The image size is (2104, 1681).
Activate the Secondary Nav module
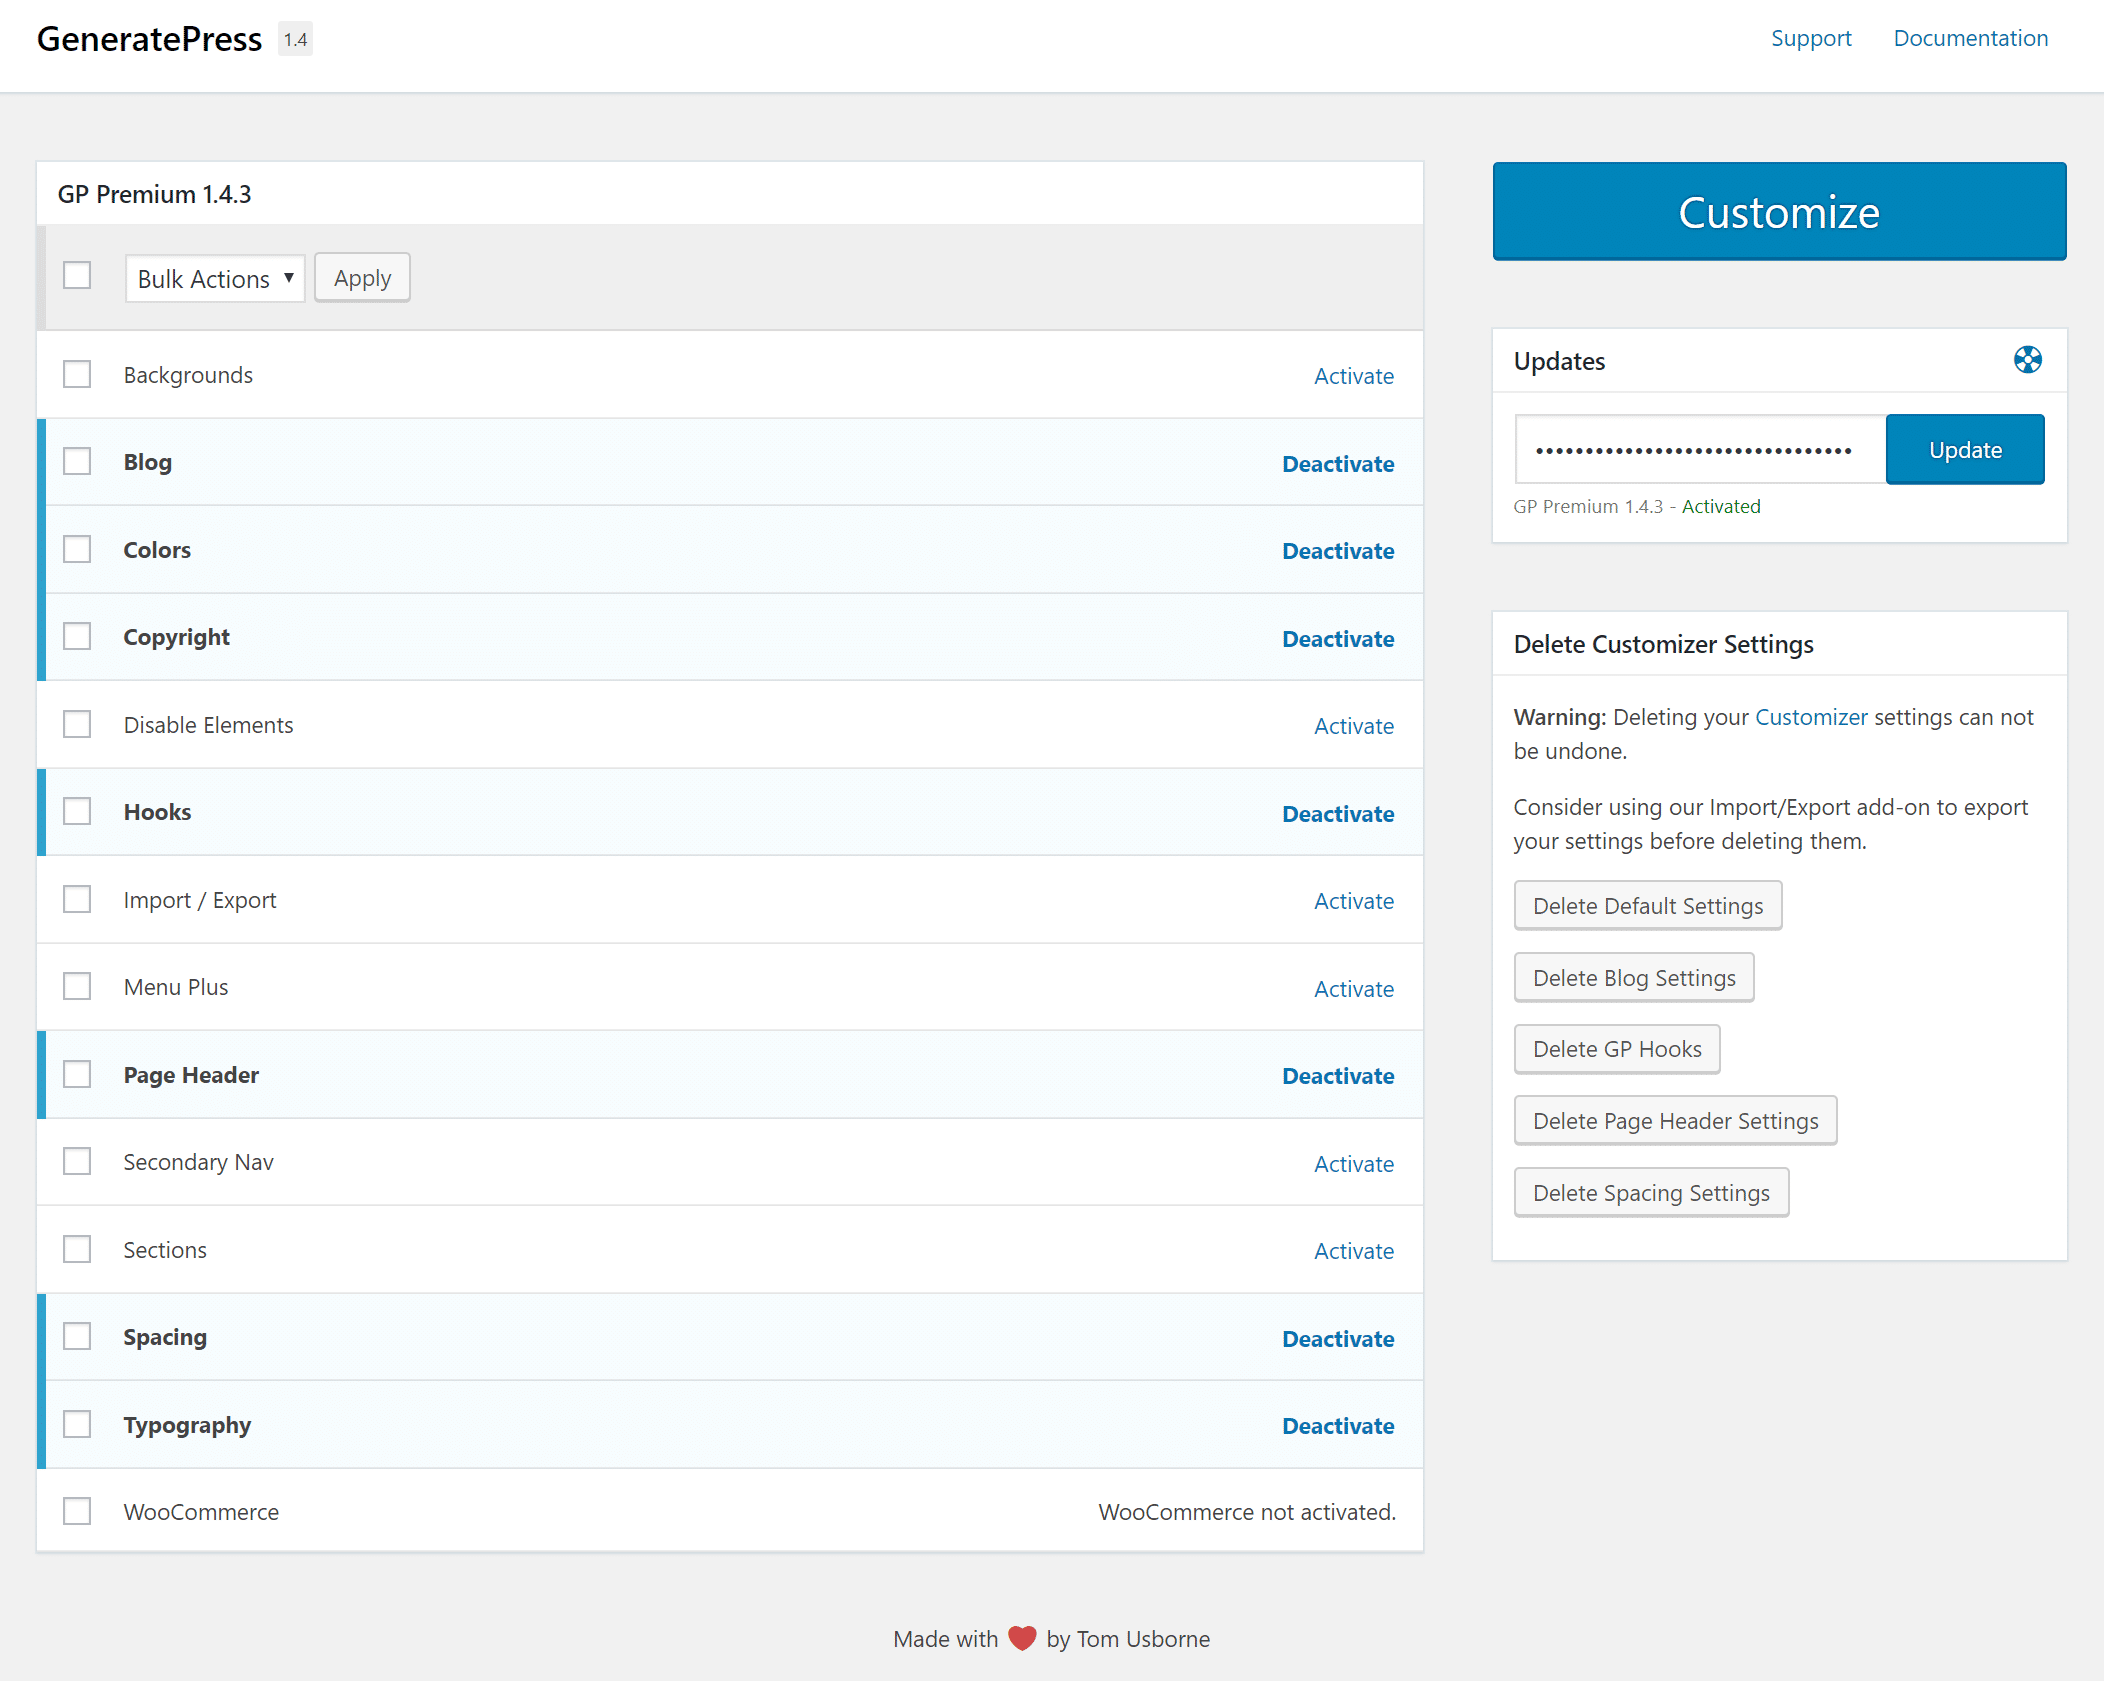pyautogui.click(x=1354, y=1163)
